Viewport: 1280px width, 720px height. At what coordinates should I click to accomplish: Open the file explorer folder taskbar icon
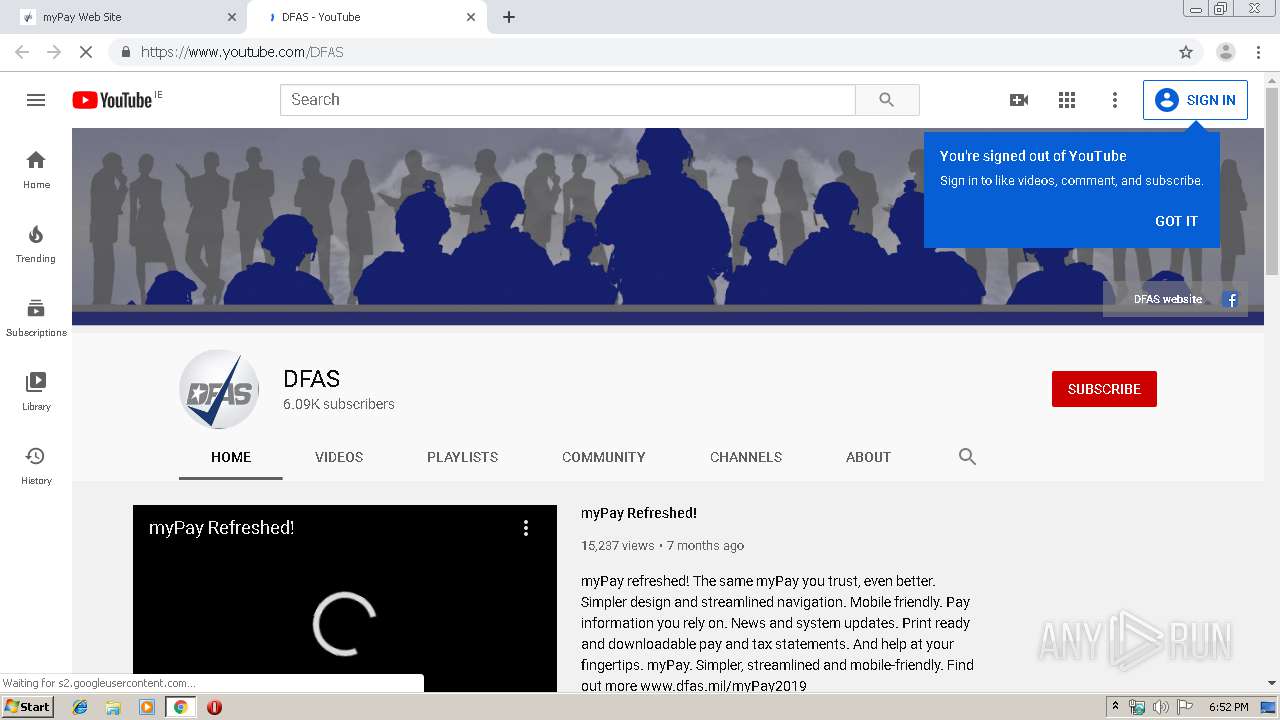pos(113,707)
